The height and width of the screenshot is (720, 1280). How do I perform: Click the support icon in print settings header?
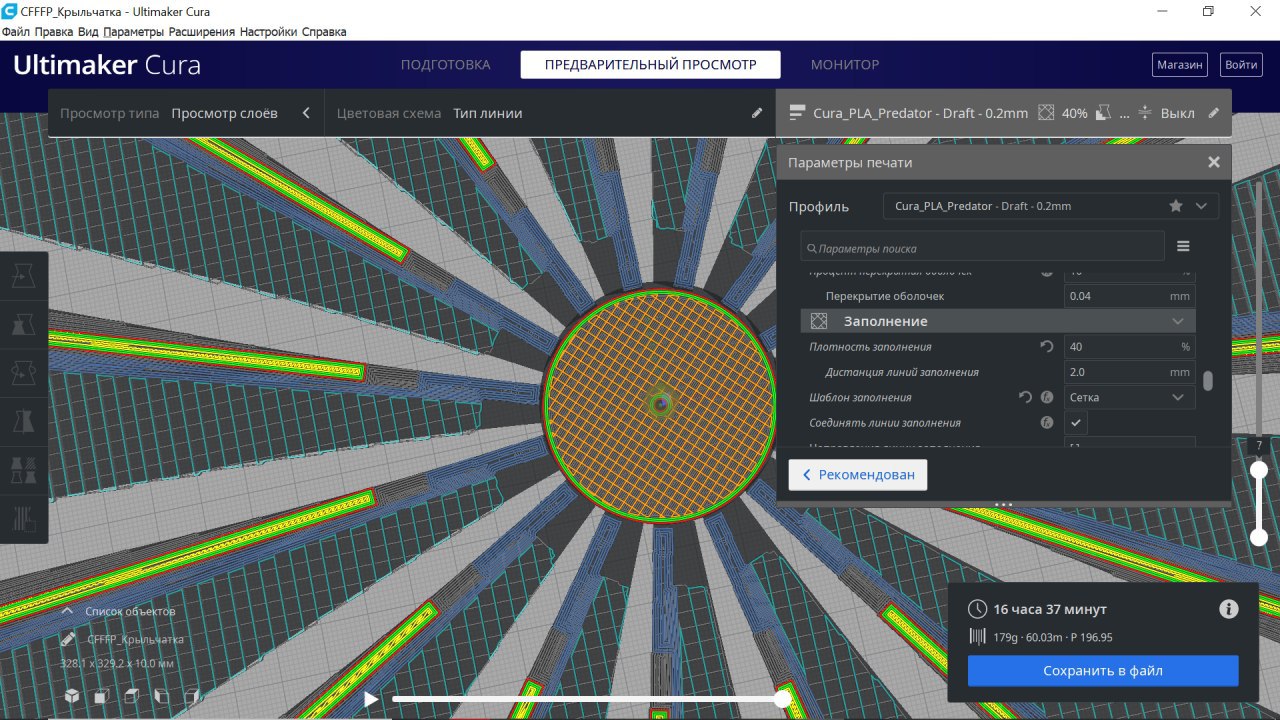tap(1105, 113)
